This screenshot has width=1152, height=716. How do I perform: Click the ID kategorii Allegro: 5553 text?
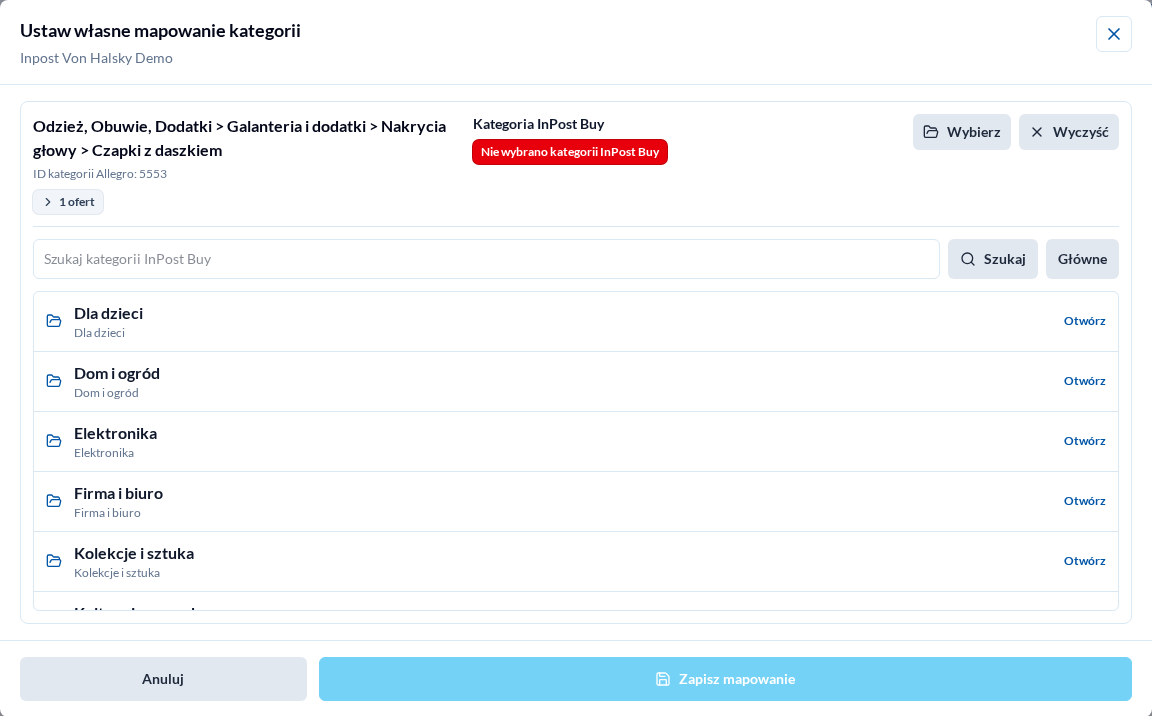click(100, 174)
